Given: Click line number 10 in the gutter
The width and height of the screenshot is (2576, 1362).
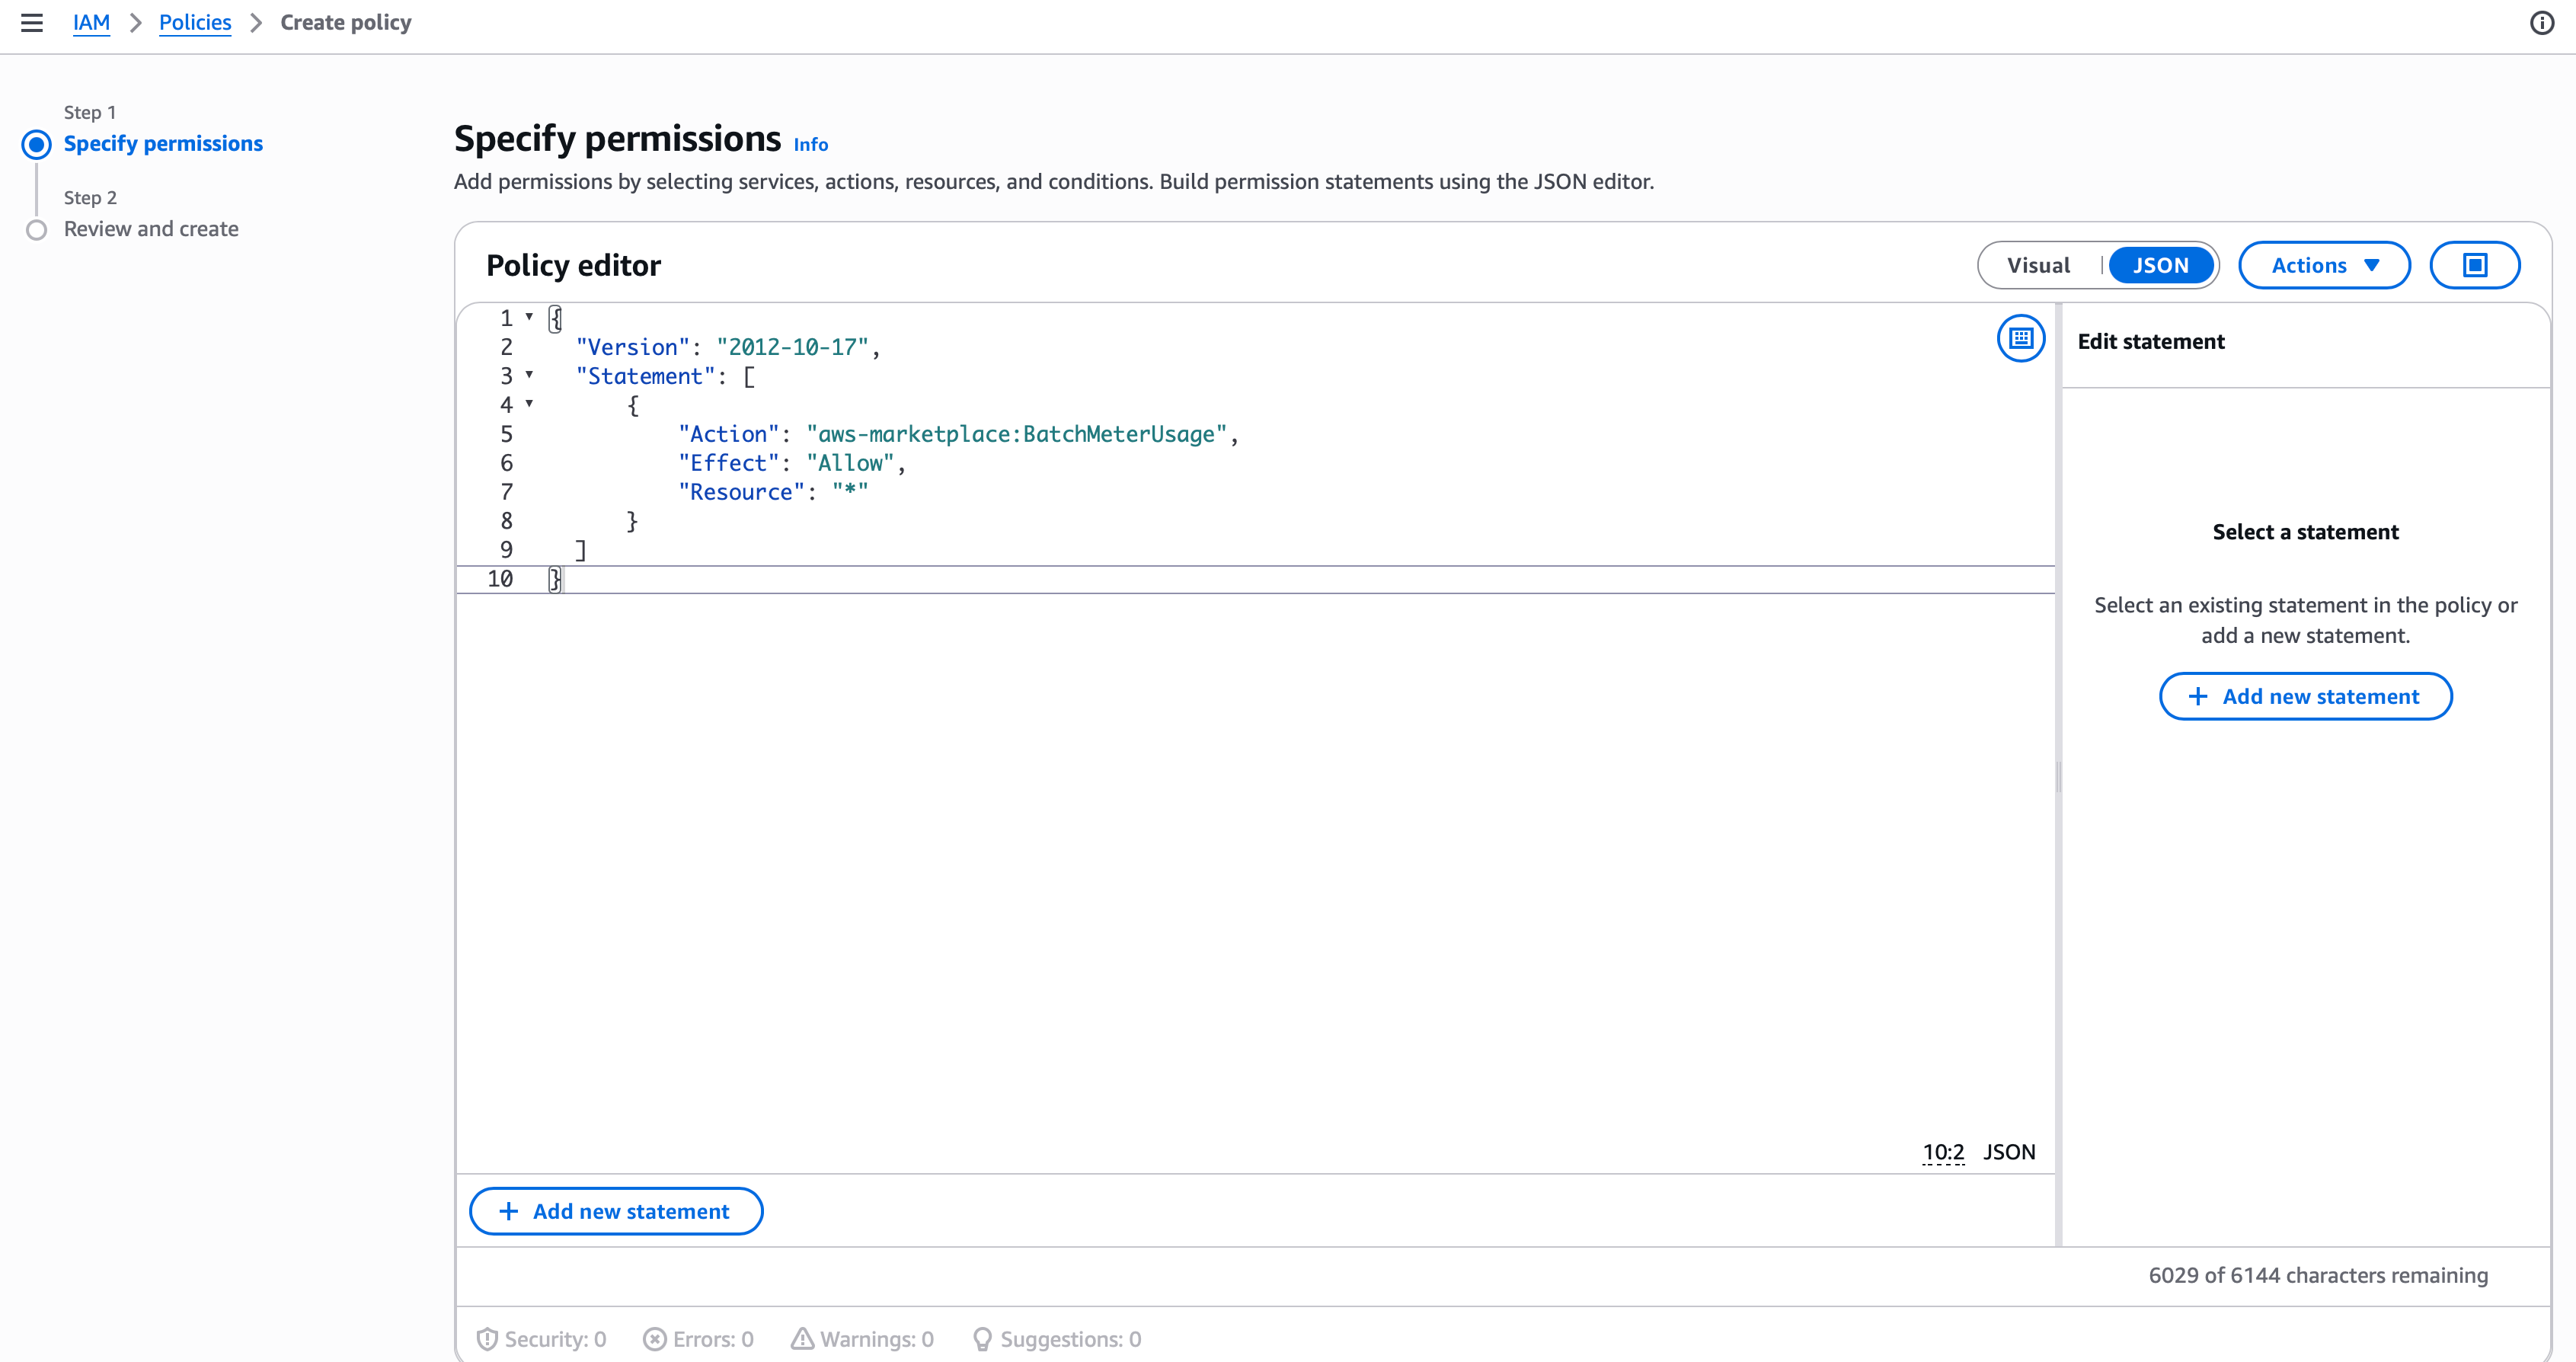Looking at the screenshot, I should [x=500, y=579].
